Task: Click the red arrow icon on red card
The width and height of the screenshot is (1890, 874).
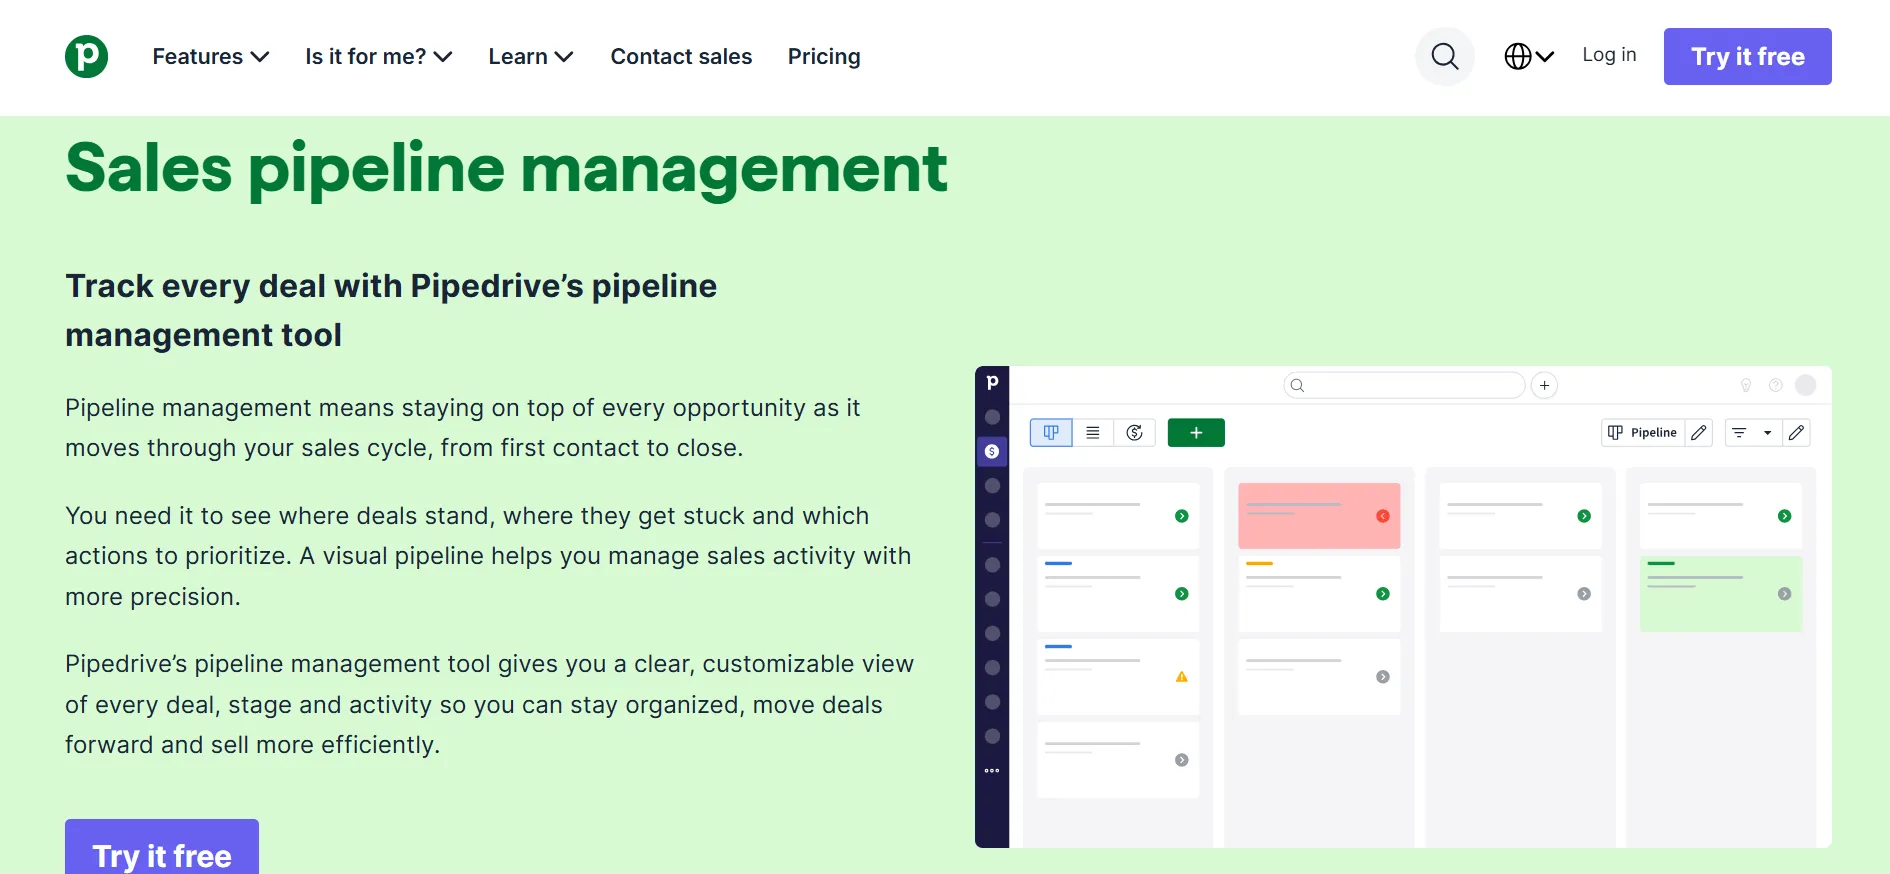Action: (x=1383, y=516)
